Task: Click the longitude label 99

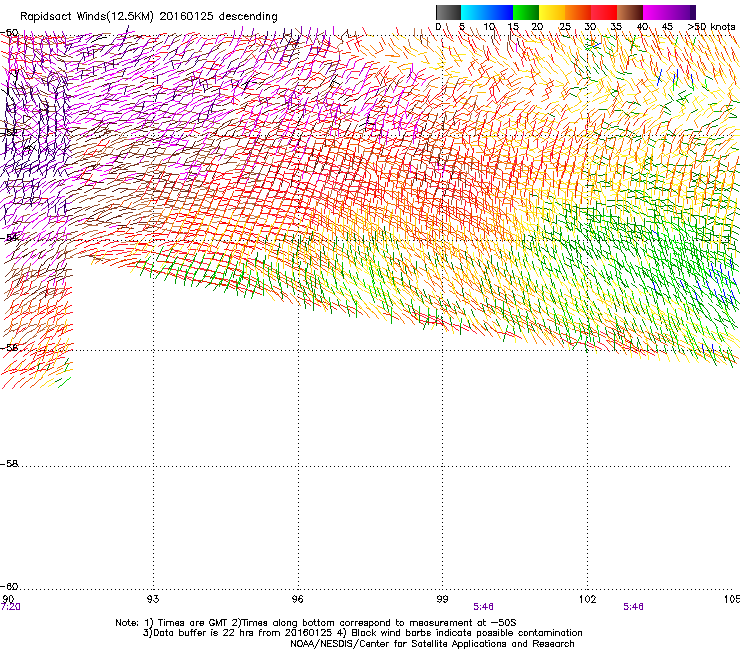Action: click(x=442, y=599)
